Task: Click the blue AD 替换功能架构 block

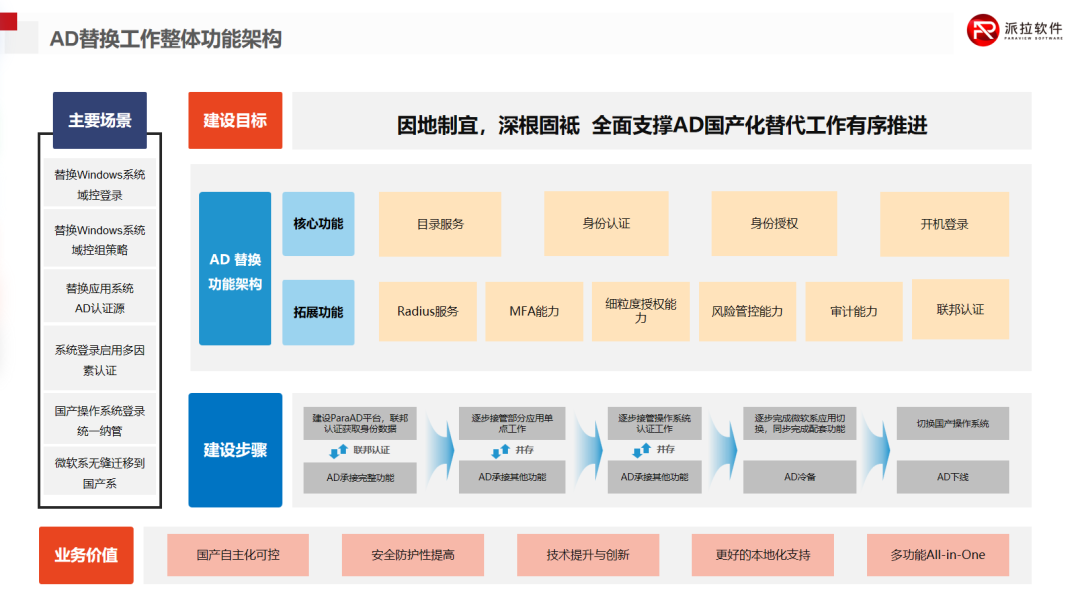Action: pyautogui.click(x=235, y=270)
